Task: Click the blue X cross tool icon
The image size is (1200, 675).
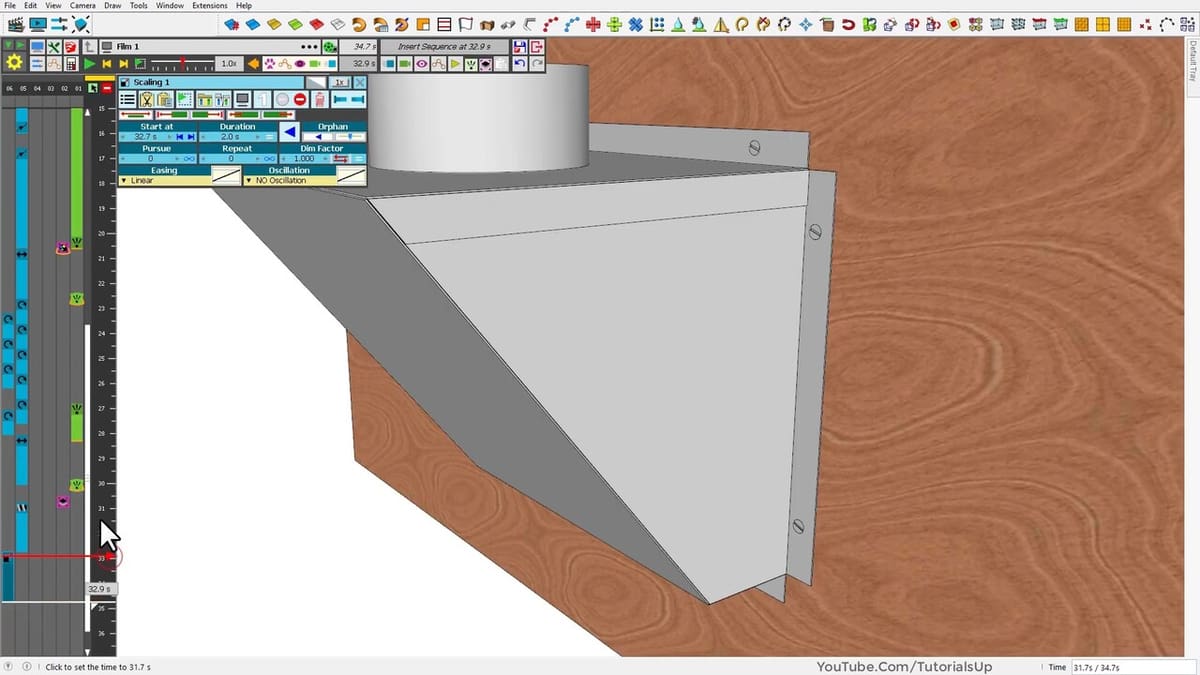Action: click(x=635, y=24)
